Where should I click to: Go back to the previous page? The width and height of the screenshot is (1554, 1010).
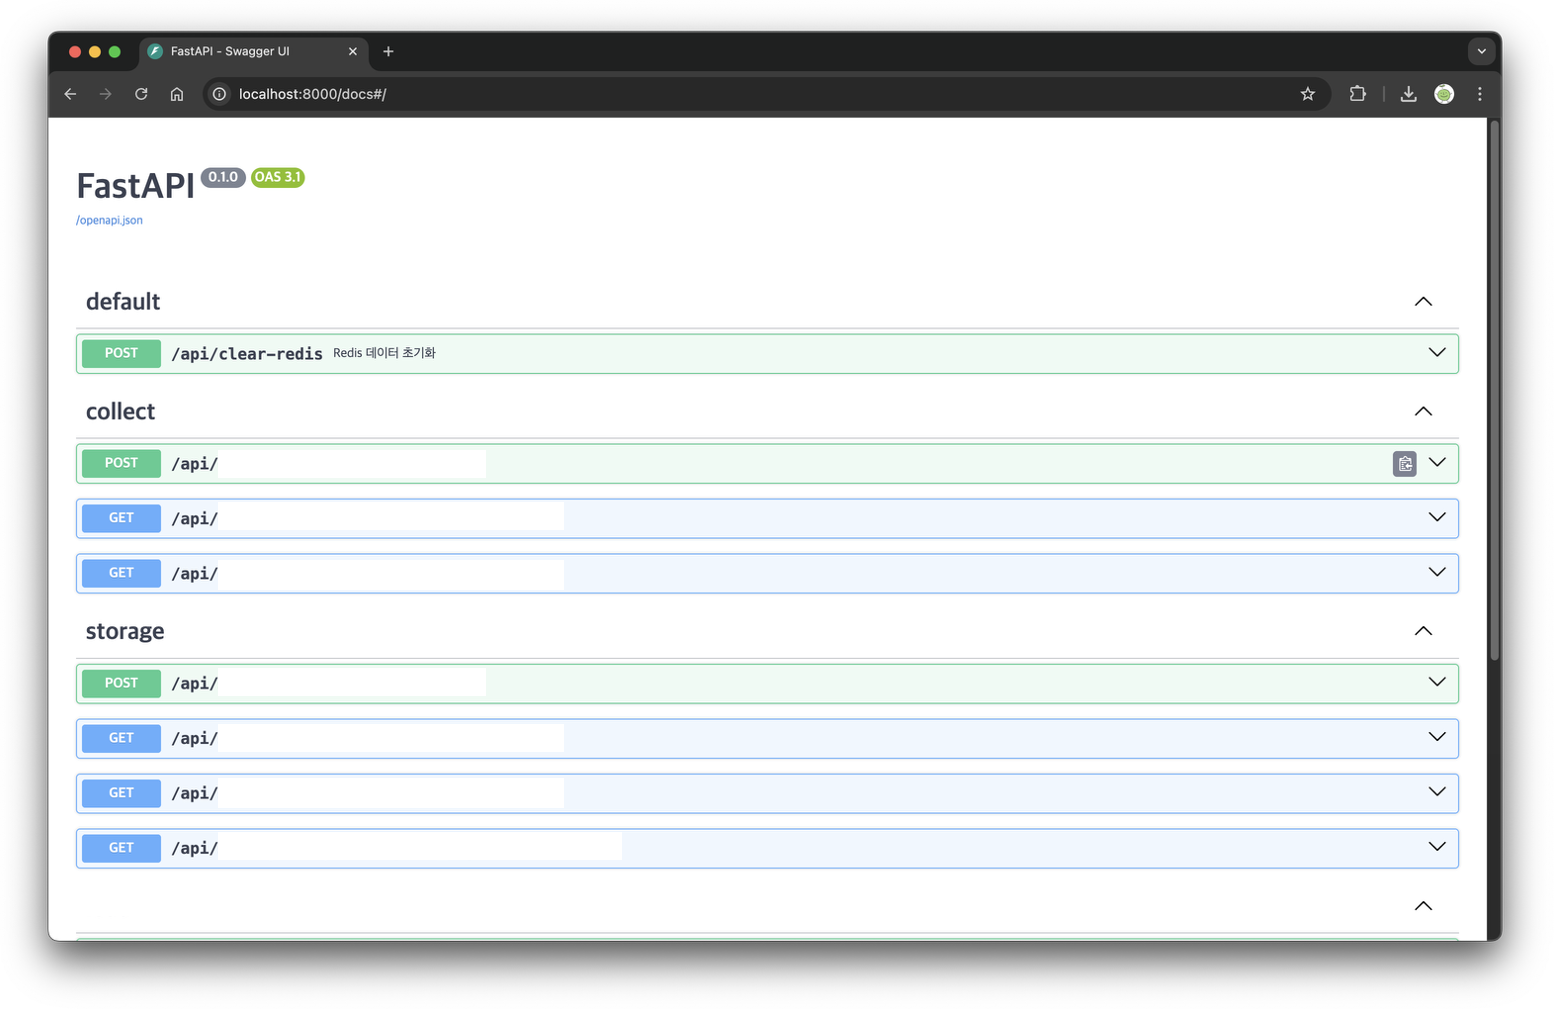(70, 94)
